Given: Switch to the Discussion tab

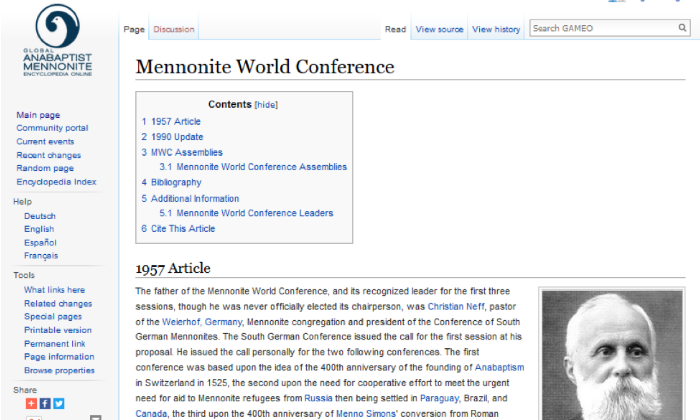Looking at the screenshot, I should 174,30.
